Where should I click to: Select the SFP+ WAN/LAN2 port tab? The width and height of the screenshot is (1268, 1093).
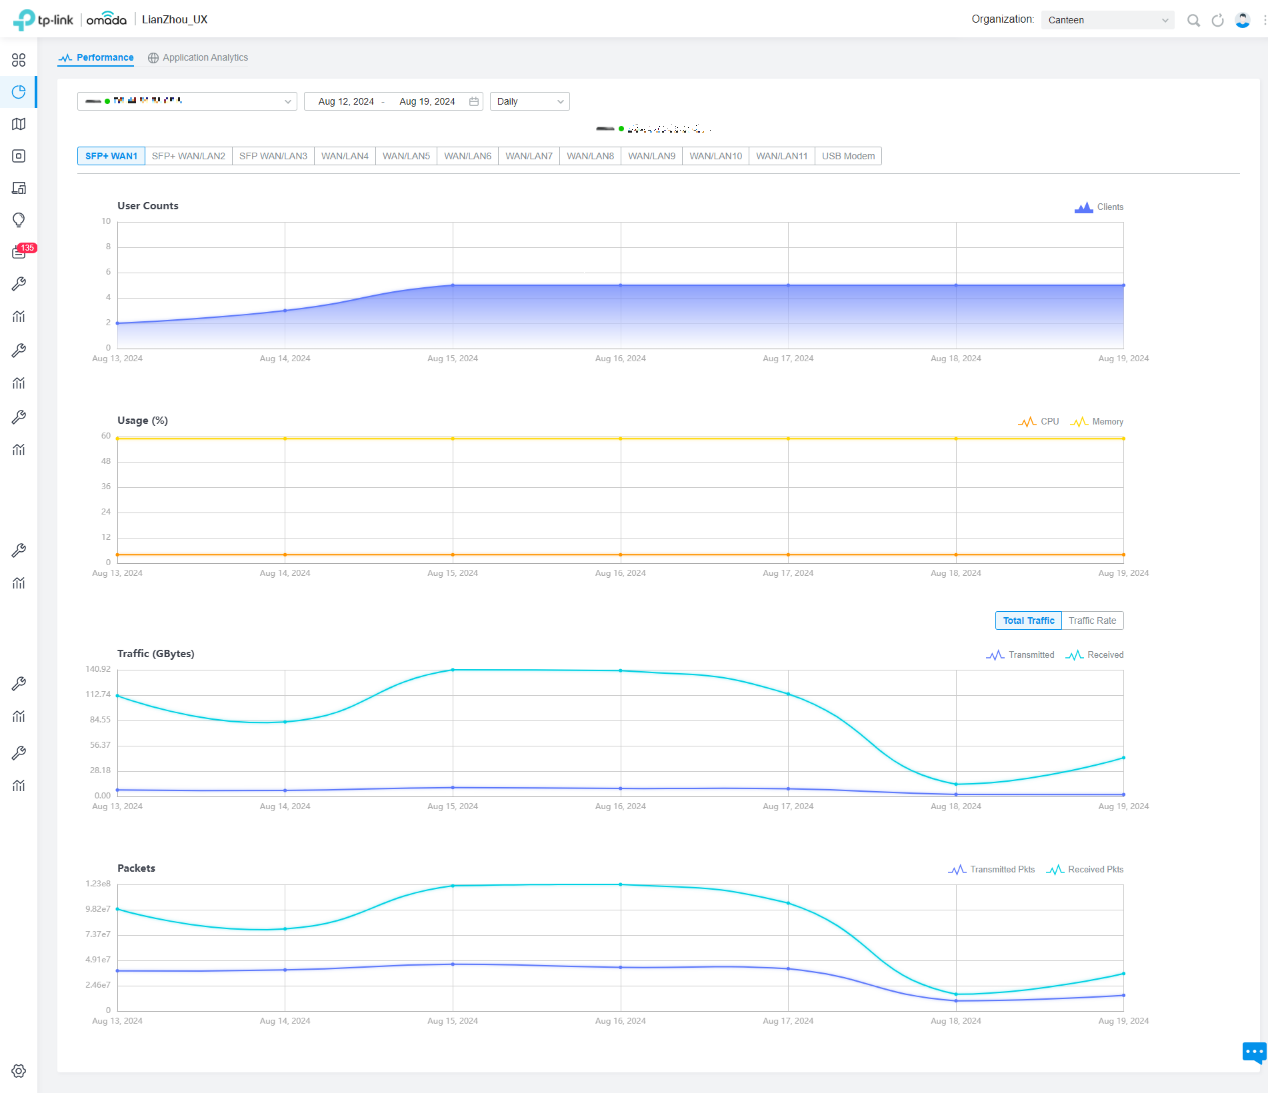tap(189, 156)
